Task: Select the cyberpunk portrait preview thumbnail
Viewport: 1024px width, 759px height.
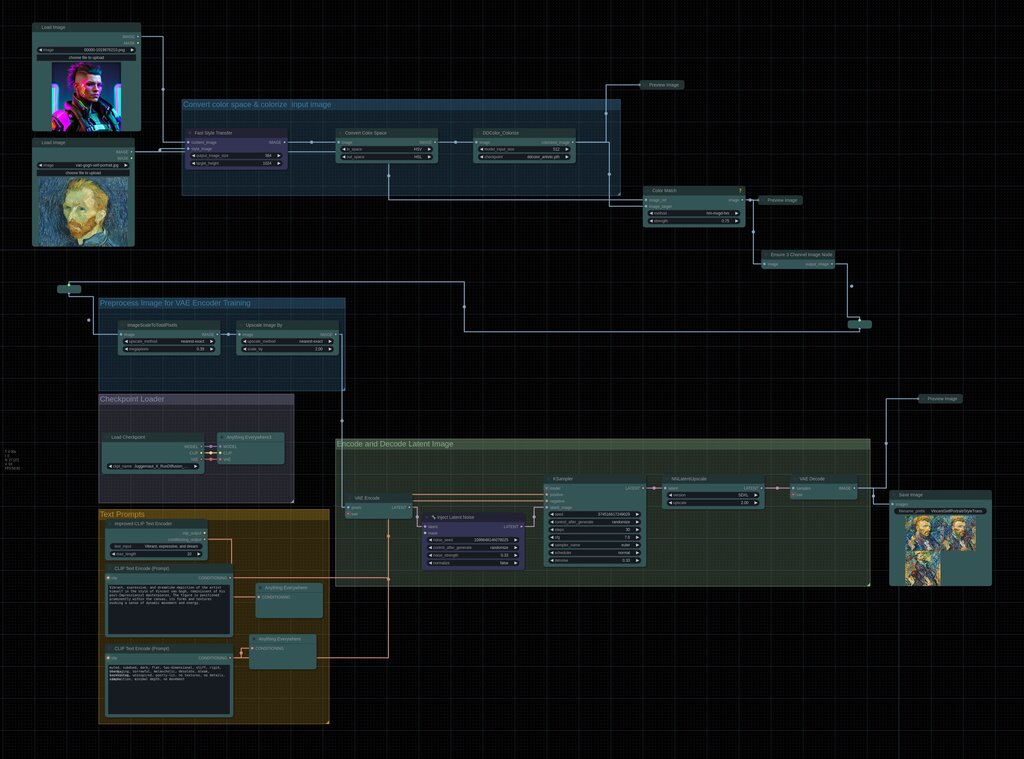Action: click(86, 96)
